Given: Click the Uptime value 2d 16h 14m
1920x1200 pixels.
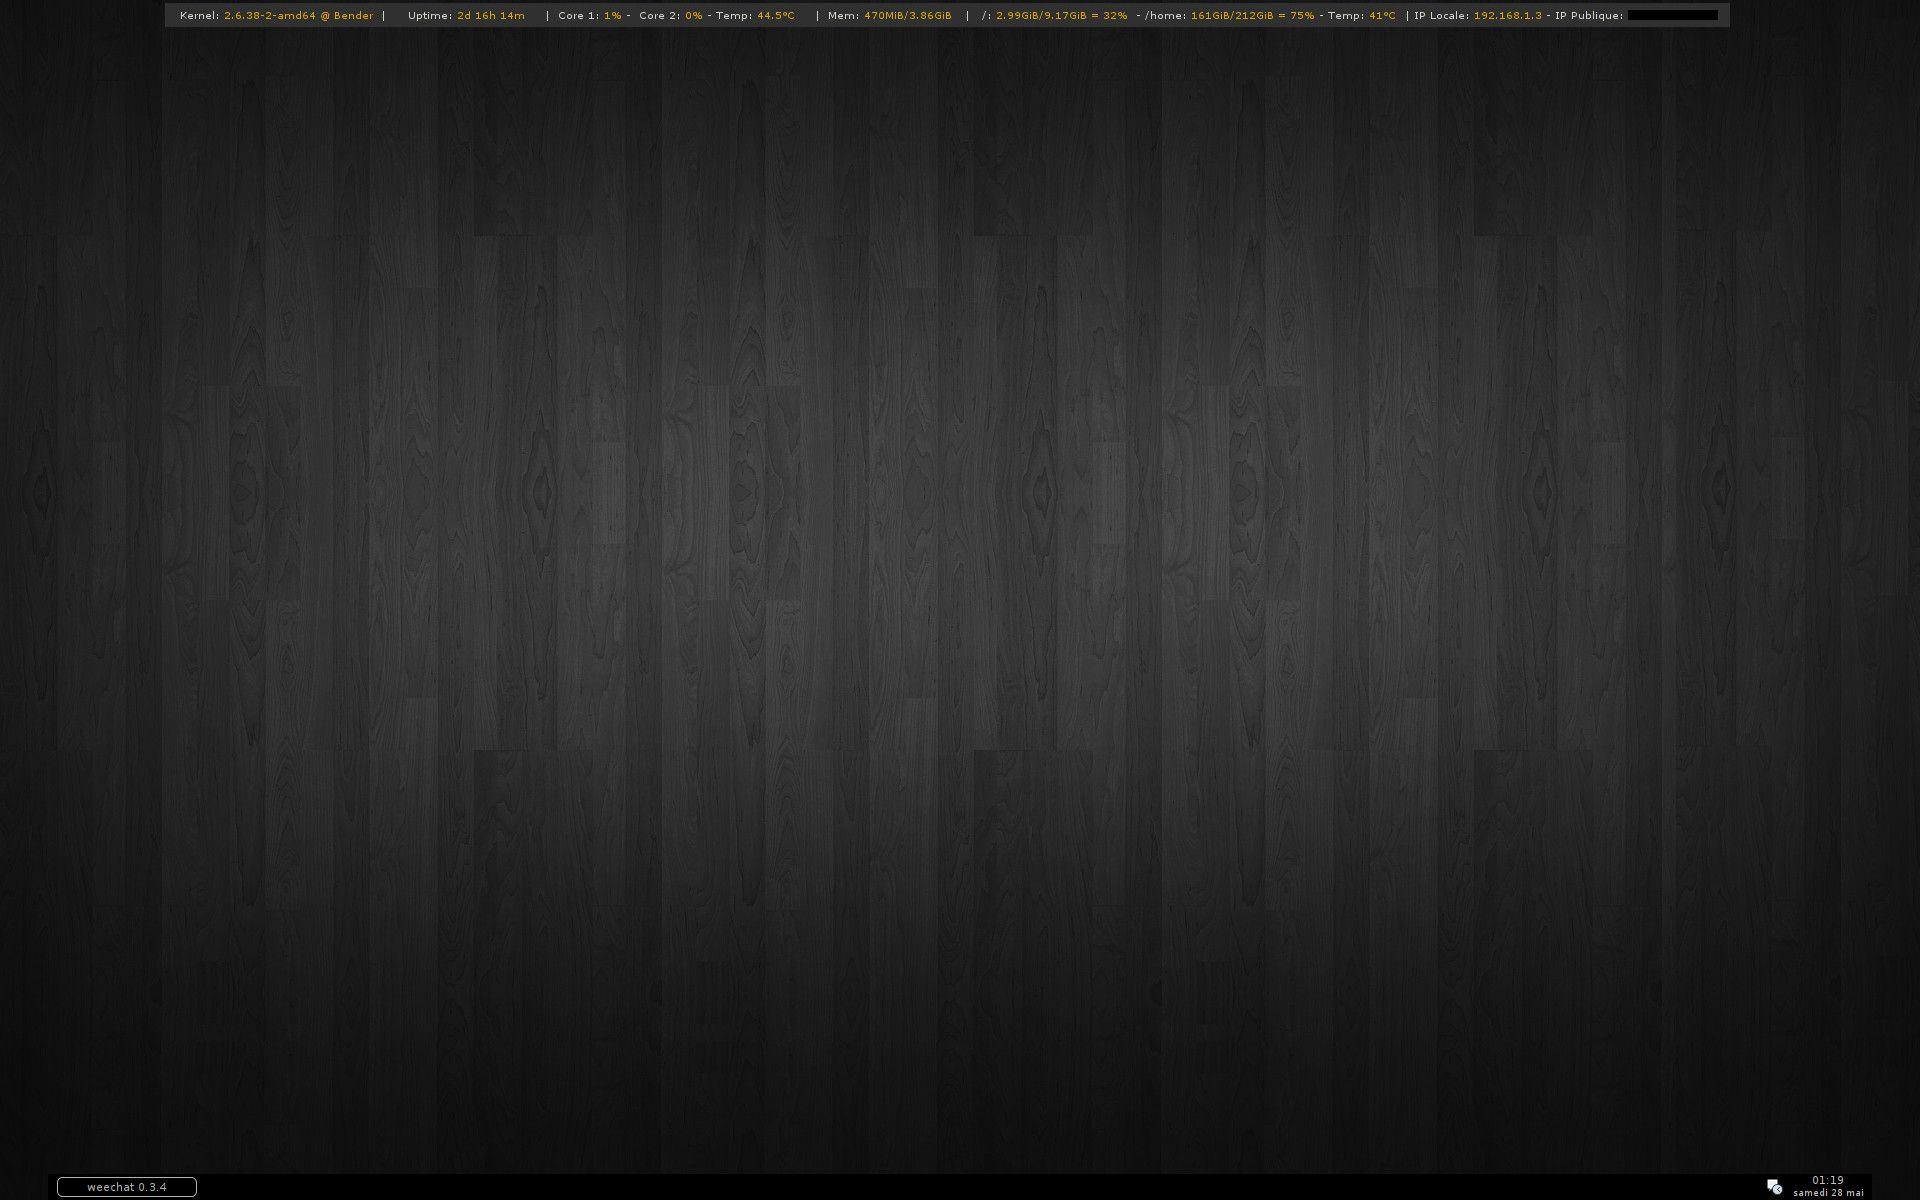Looking at the screenshot, I should pyautogui.click(x=491, y=15).
